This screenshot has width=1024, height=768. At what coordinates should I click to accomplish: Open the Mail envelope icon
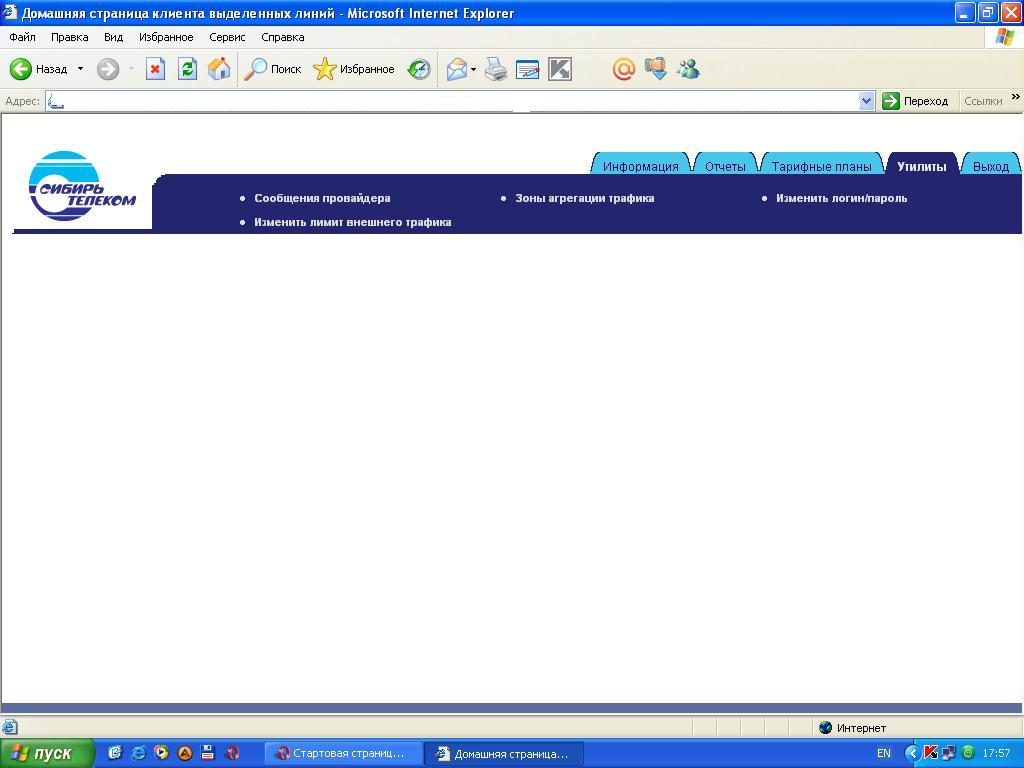(457, 69)
